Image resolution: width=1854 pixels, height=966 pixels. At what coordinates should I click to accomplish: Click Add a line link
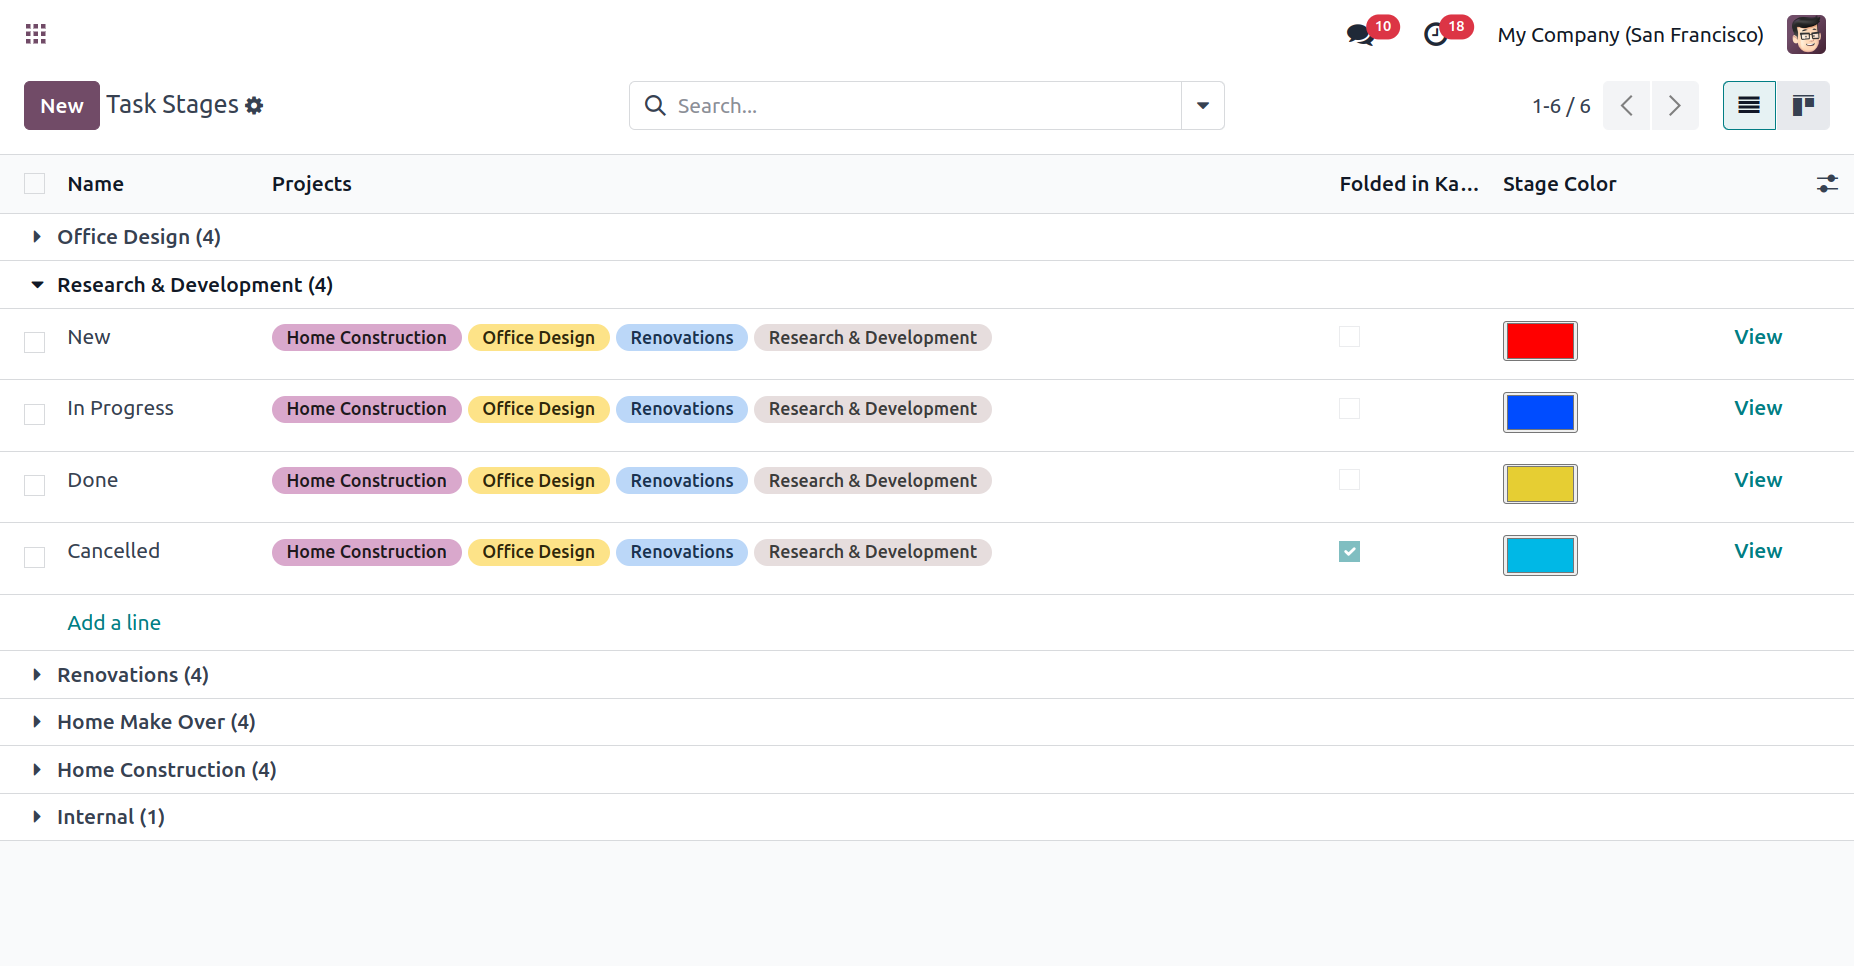114,623
